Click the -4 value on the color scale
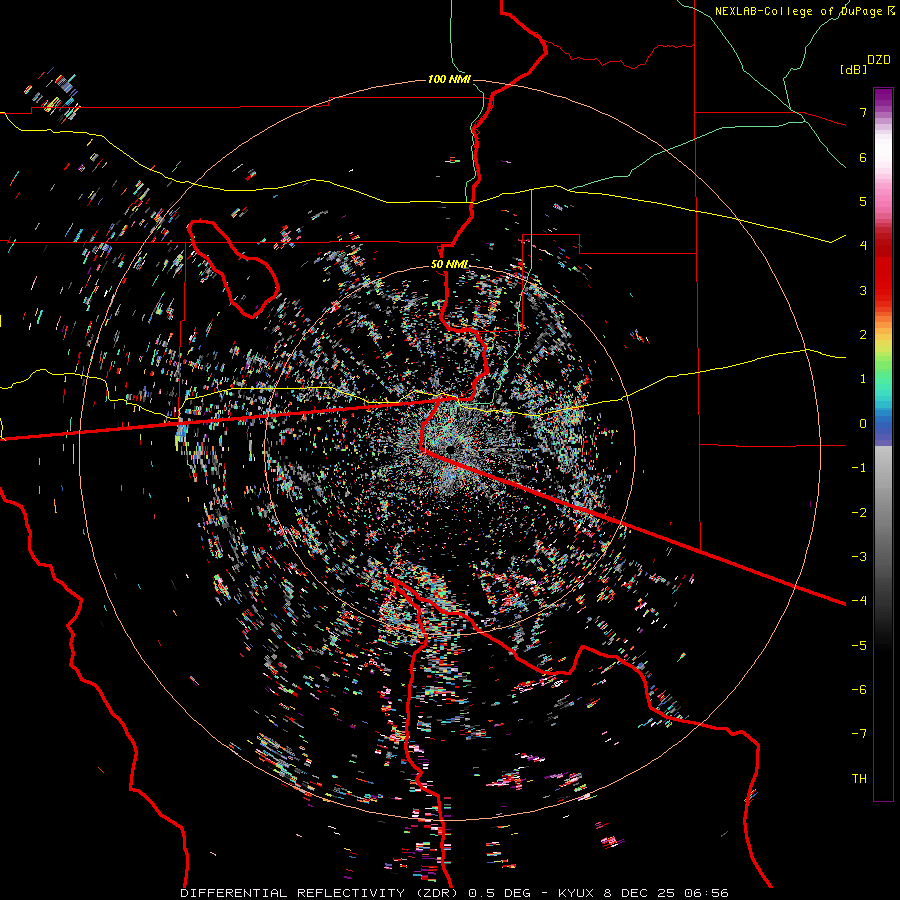 click(x=859, y=600)
